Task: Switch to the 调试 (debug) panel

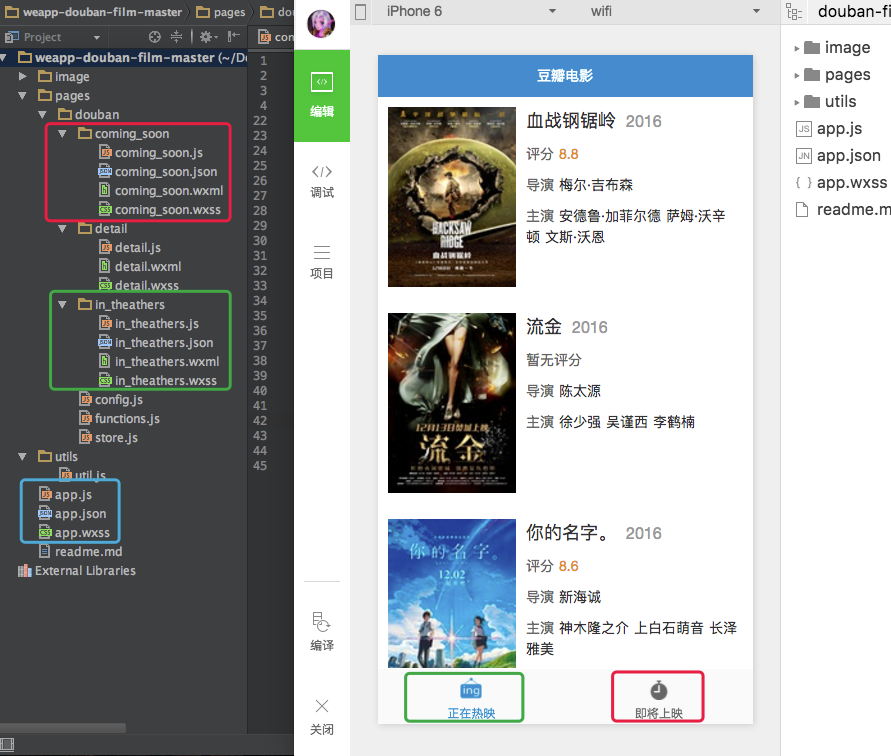Action: pos(322,182)
